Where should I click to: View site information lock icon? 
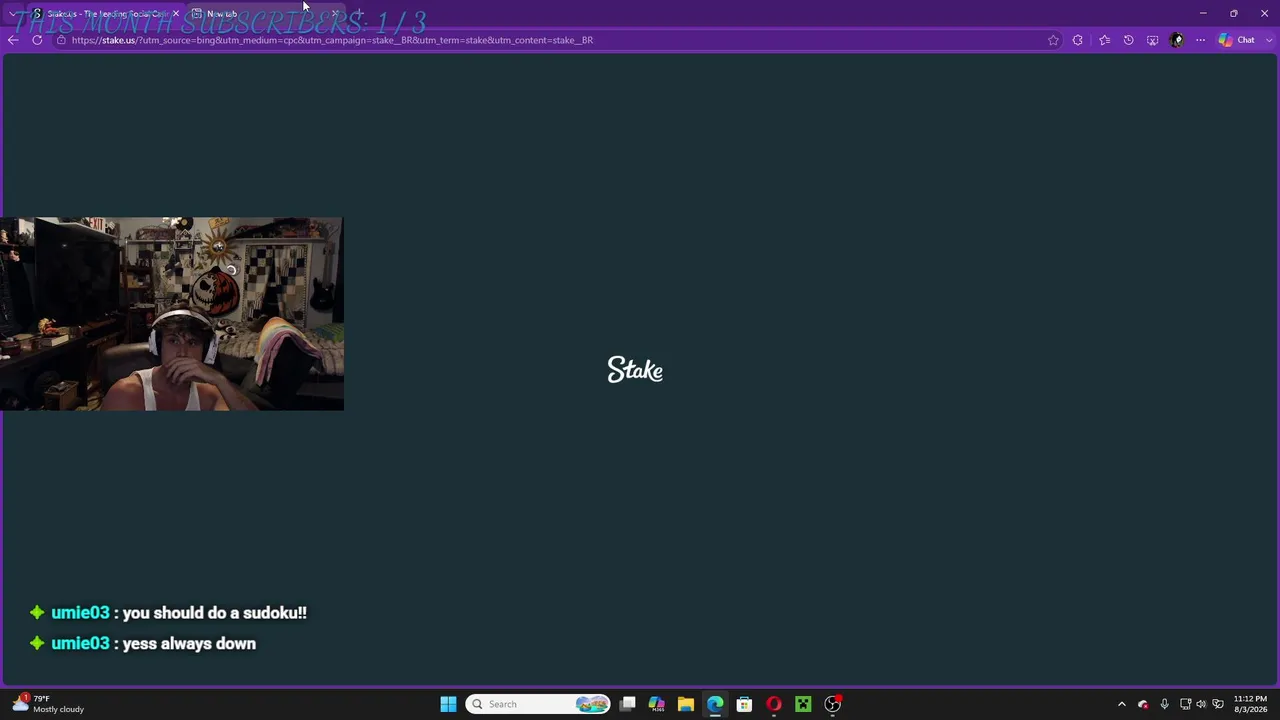click(x=61, y=40)
